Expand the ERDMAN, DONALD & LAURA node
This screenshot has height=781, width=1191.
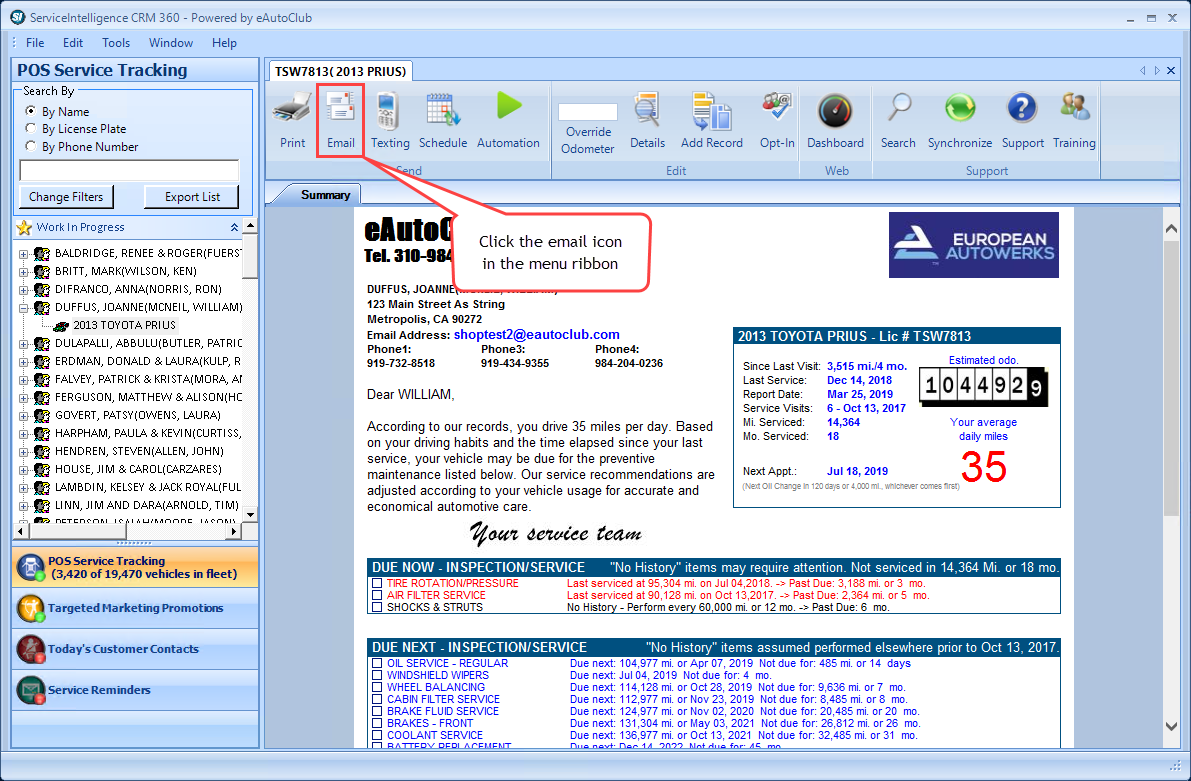coord(24,362)
